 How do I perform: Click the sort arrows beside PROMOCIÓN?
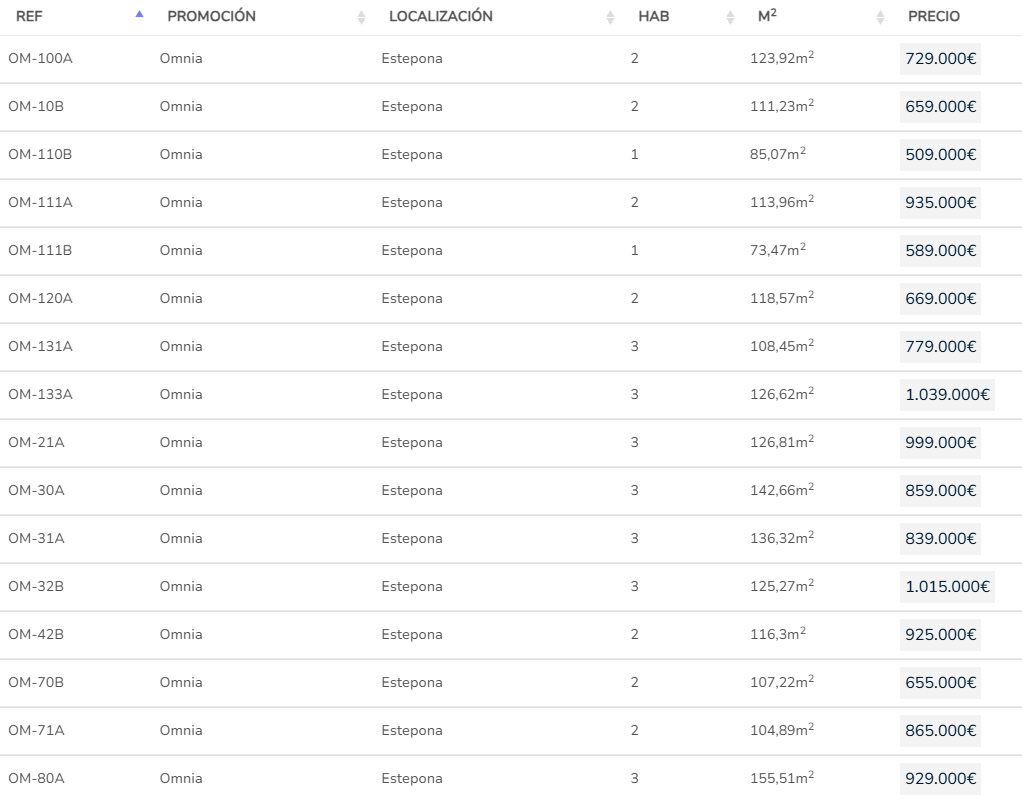click(361, 17)
